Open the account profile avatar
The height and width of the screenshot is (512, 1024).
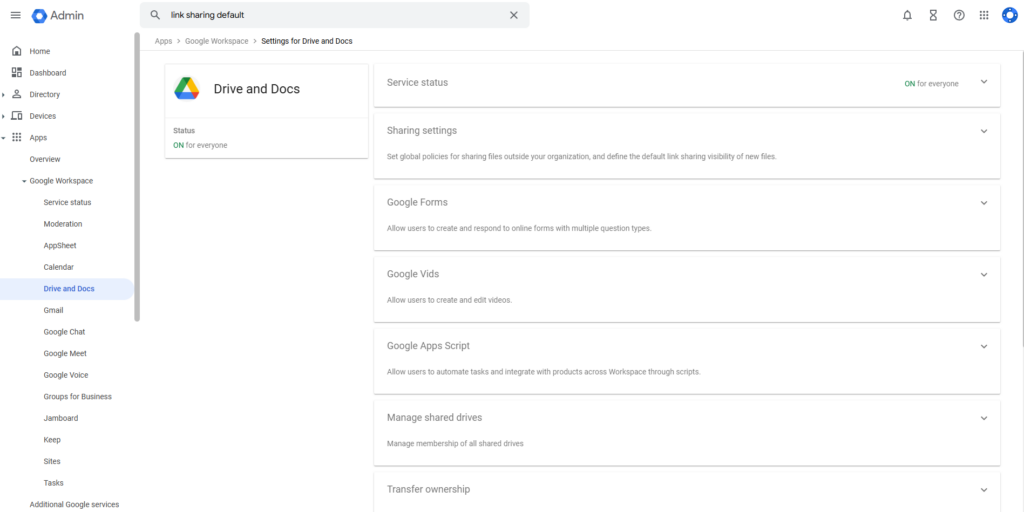(1010, 15)
